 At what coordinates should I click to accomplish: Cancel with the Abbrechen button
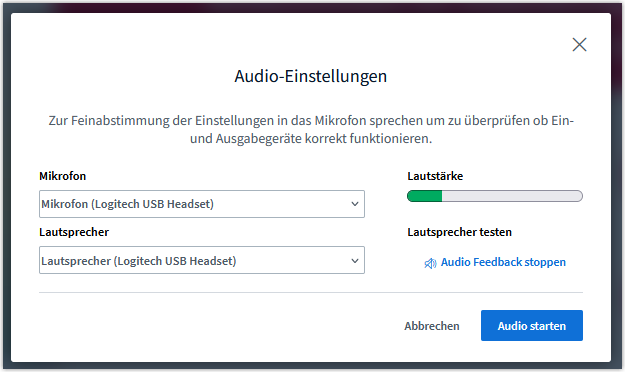432,326
